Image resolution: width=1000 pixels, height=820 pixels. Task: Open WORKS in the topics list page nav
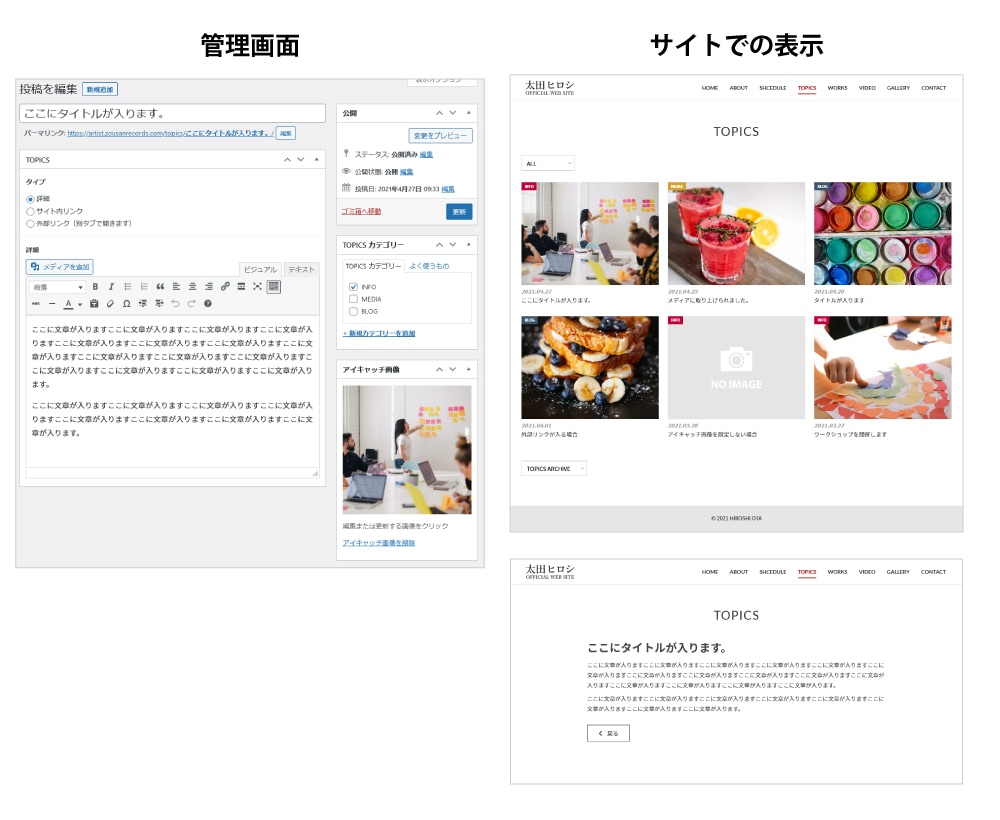(x=837, y=88)
